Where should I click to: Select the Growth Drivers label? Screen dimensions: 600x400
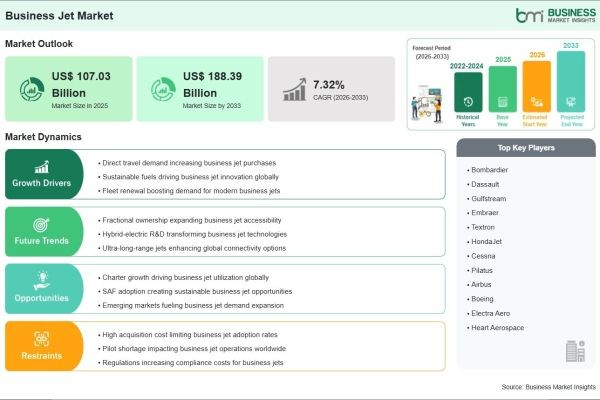click(41, 183)
